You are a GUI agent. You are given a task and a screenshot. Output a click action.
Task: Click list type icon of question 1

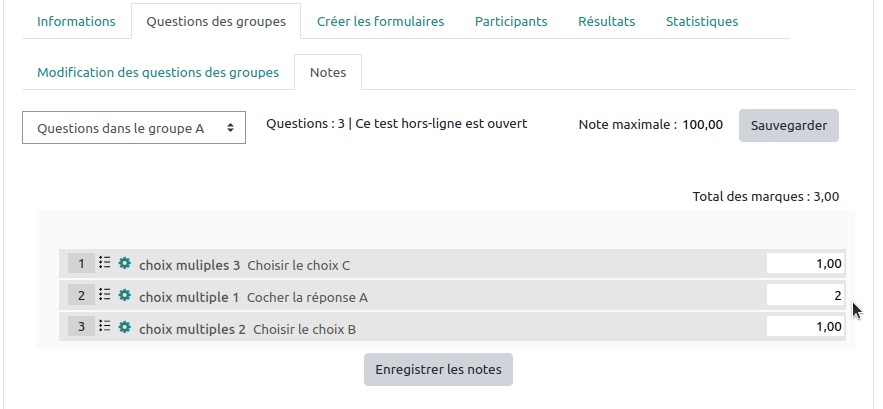tap(105, 264)
